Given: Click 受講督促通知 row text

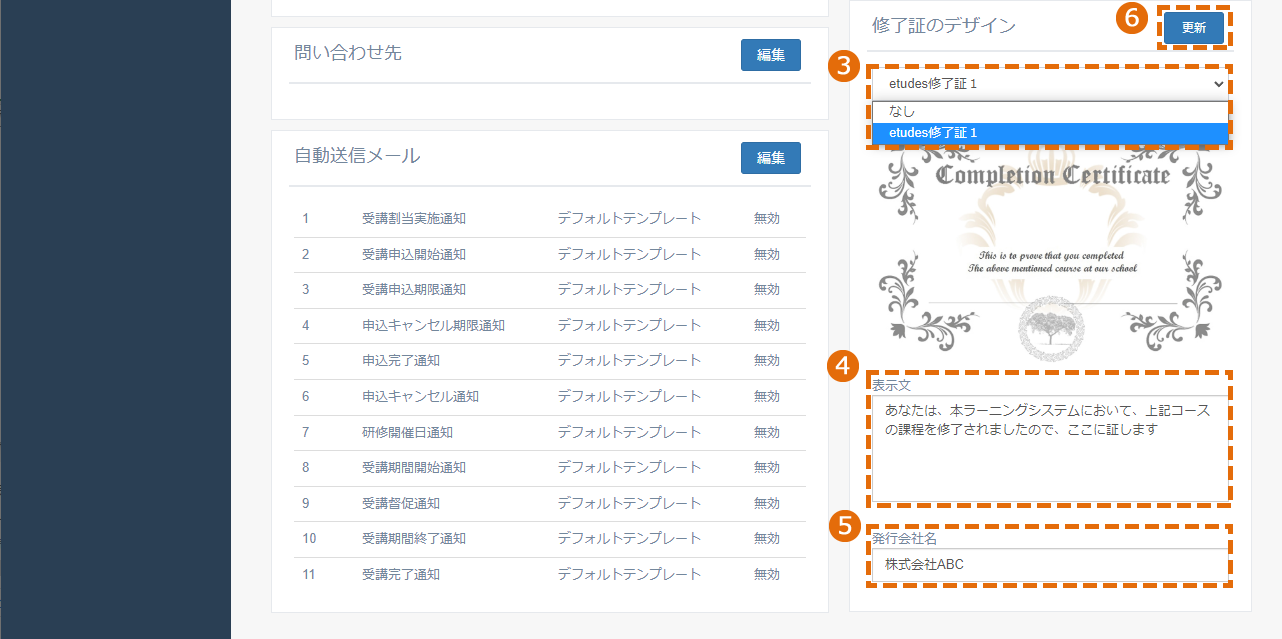Looking at the screenshot, I should coord(401,504).
